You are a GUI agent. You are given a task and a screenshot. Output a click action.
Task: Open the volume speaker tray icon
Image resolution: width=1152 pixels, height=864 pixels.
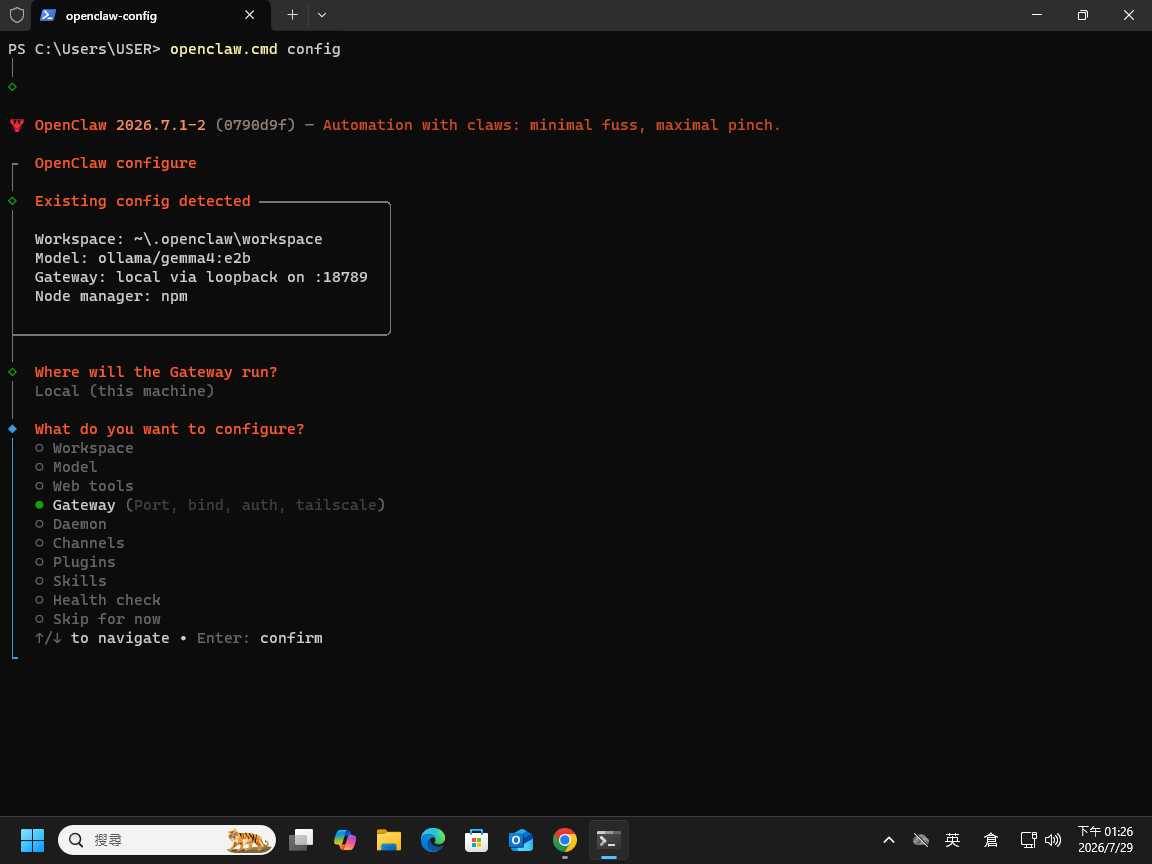pyautogui.click(x=1053, y=840)
